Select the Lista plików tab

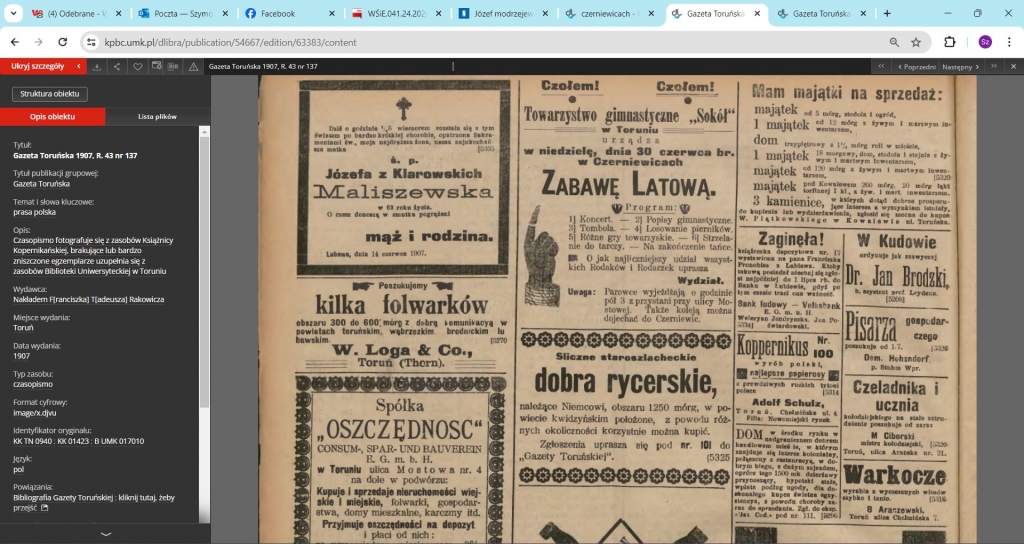tap(157, 116)
